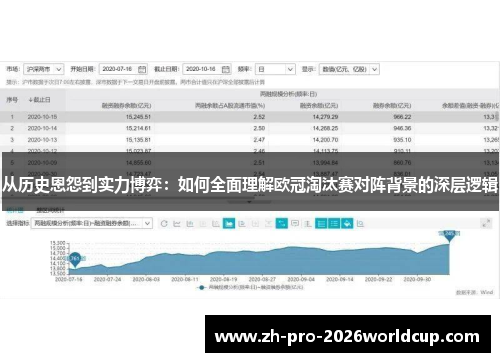Viewport: 500px width, 362px height.
Task: Click the icon between the speech-bubble and table-view icons
Action: pos(308,223)
